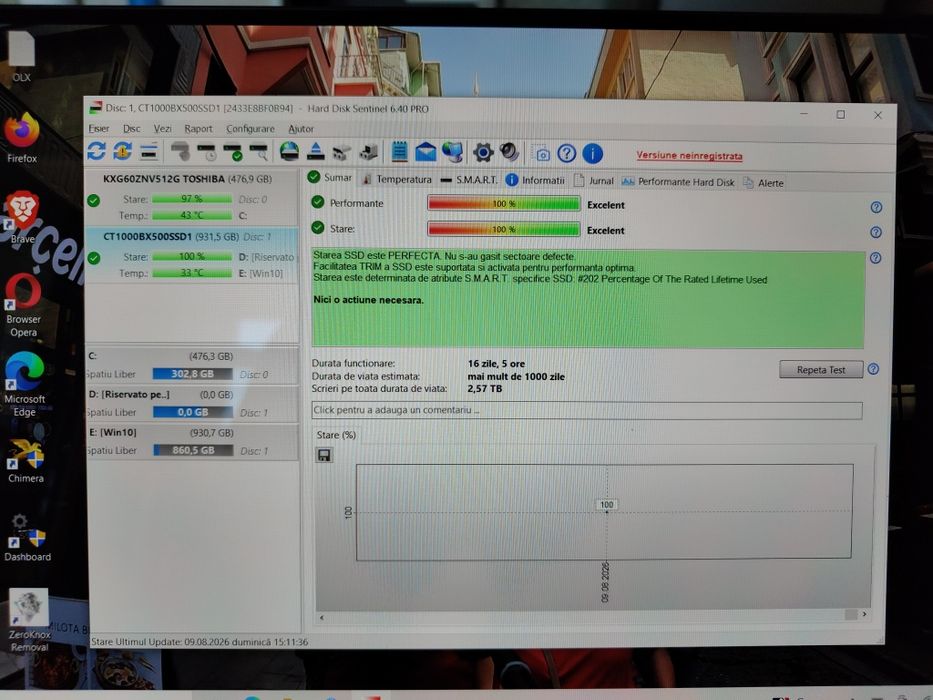Click the disk with clock icon

pos(206,152)
